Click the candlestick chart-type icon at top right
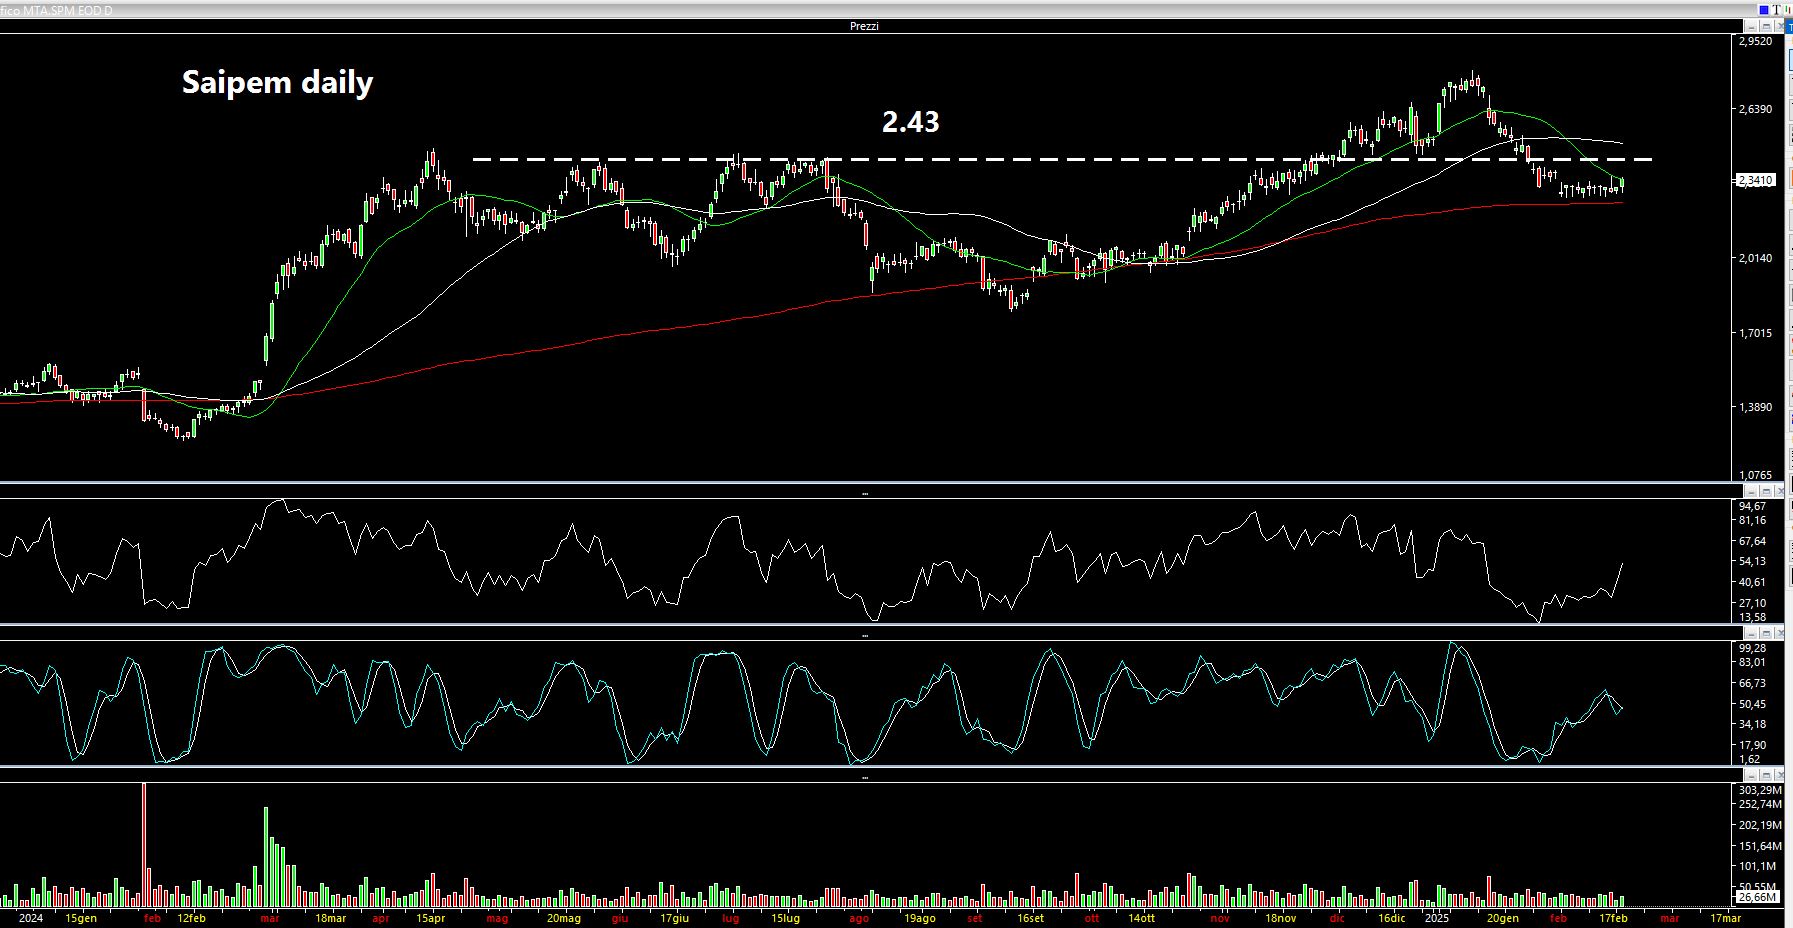 click(1788, 10)
